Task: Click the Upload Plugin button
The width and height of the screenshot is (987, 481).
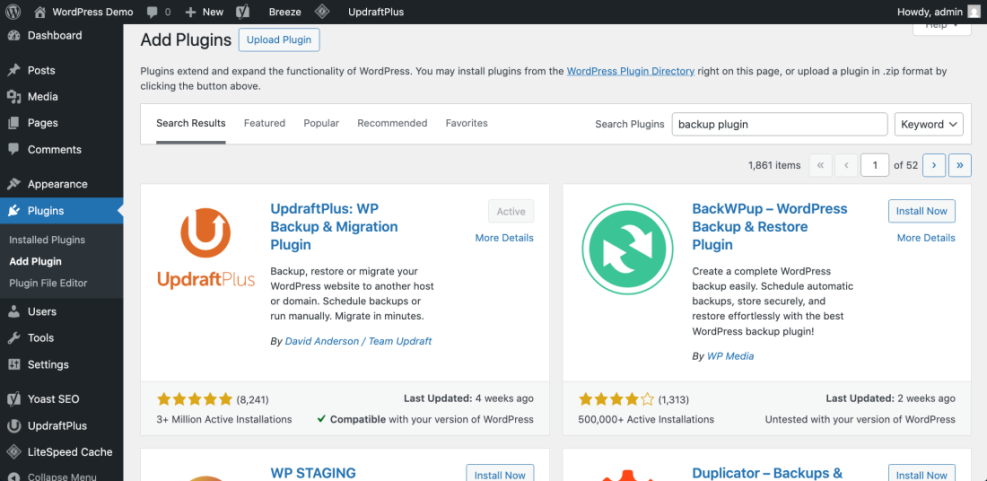Action: click(x=279, y=40)
